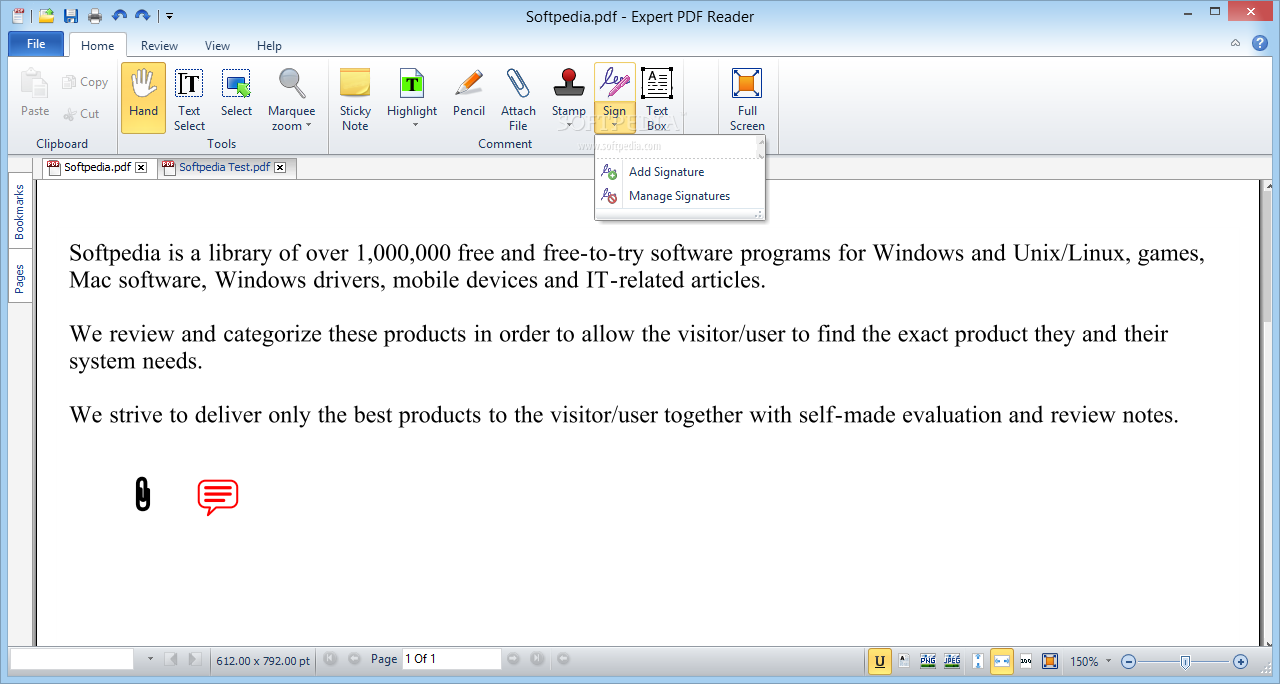
Task: Click the Cut button
Action: tap(81, 114)
